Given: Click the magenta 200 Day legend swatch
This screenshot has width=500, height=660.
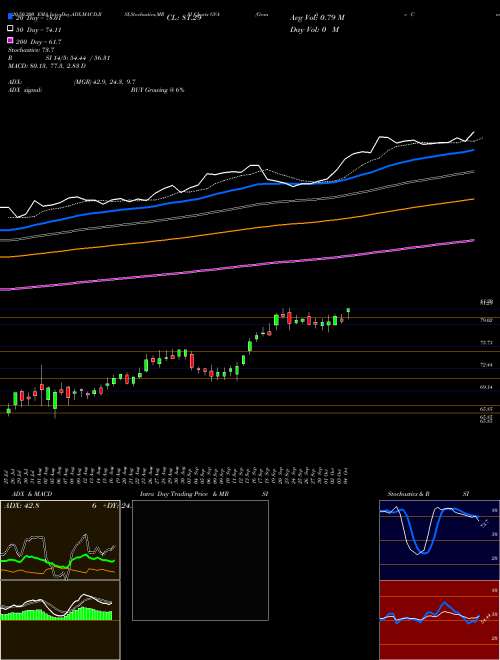Looking at the screenshot, I should 10,41.
